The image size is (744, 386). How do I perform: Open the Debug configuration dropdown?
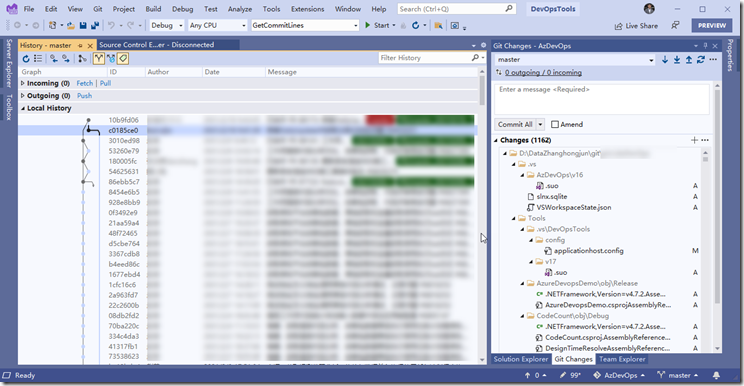(167, 25)
